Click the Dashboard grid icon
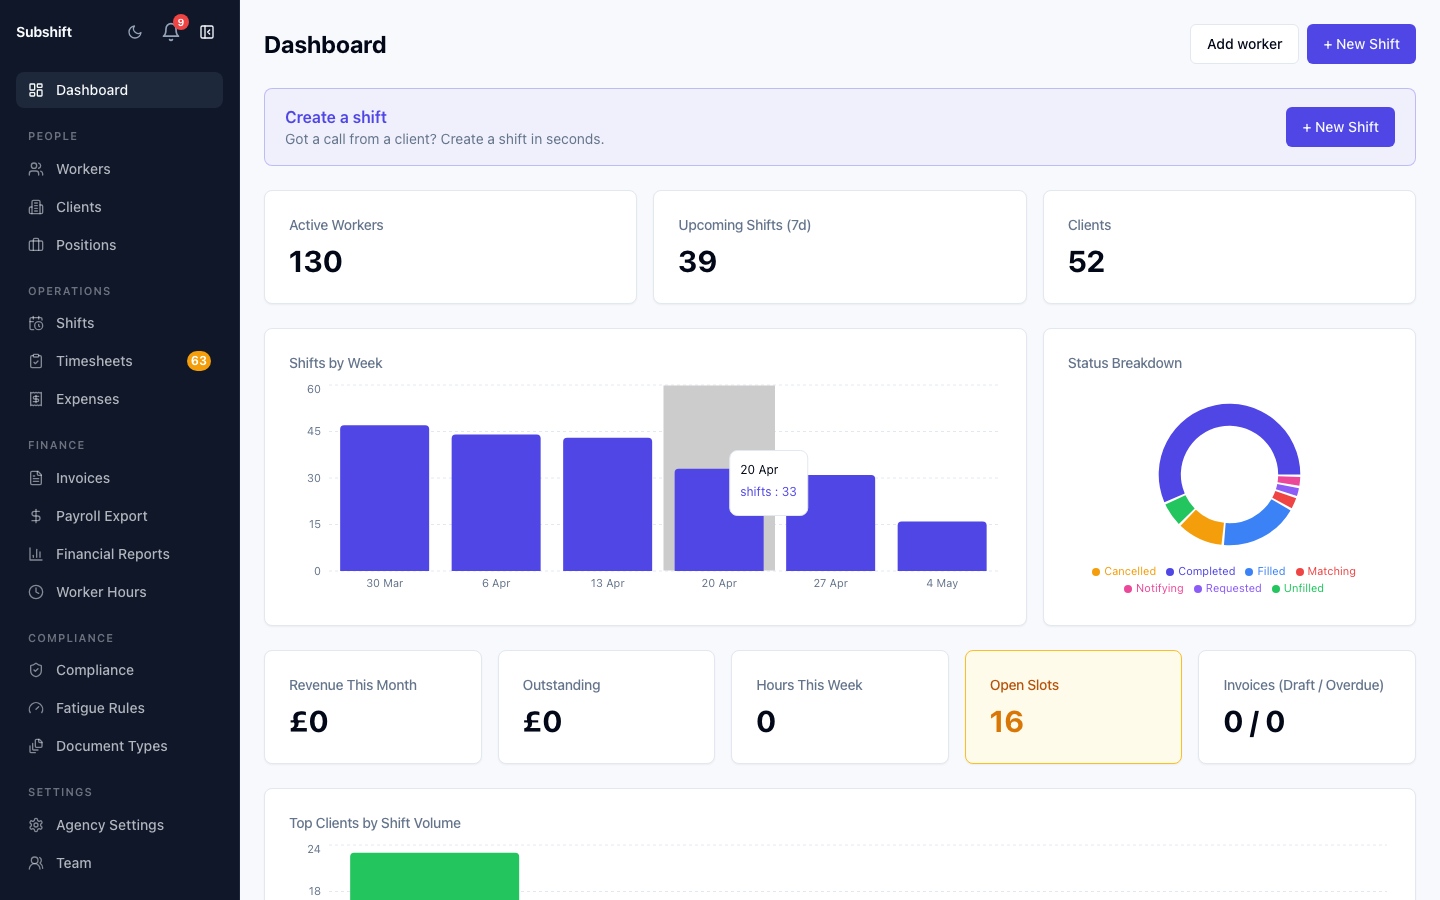Screen dimensions: 1440x900 (x=36, y=90)
